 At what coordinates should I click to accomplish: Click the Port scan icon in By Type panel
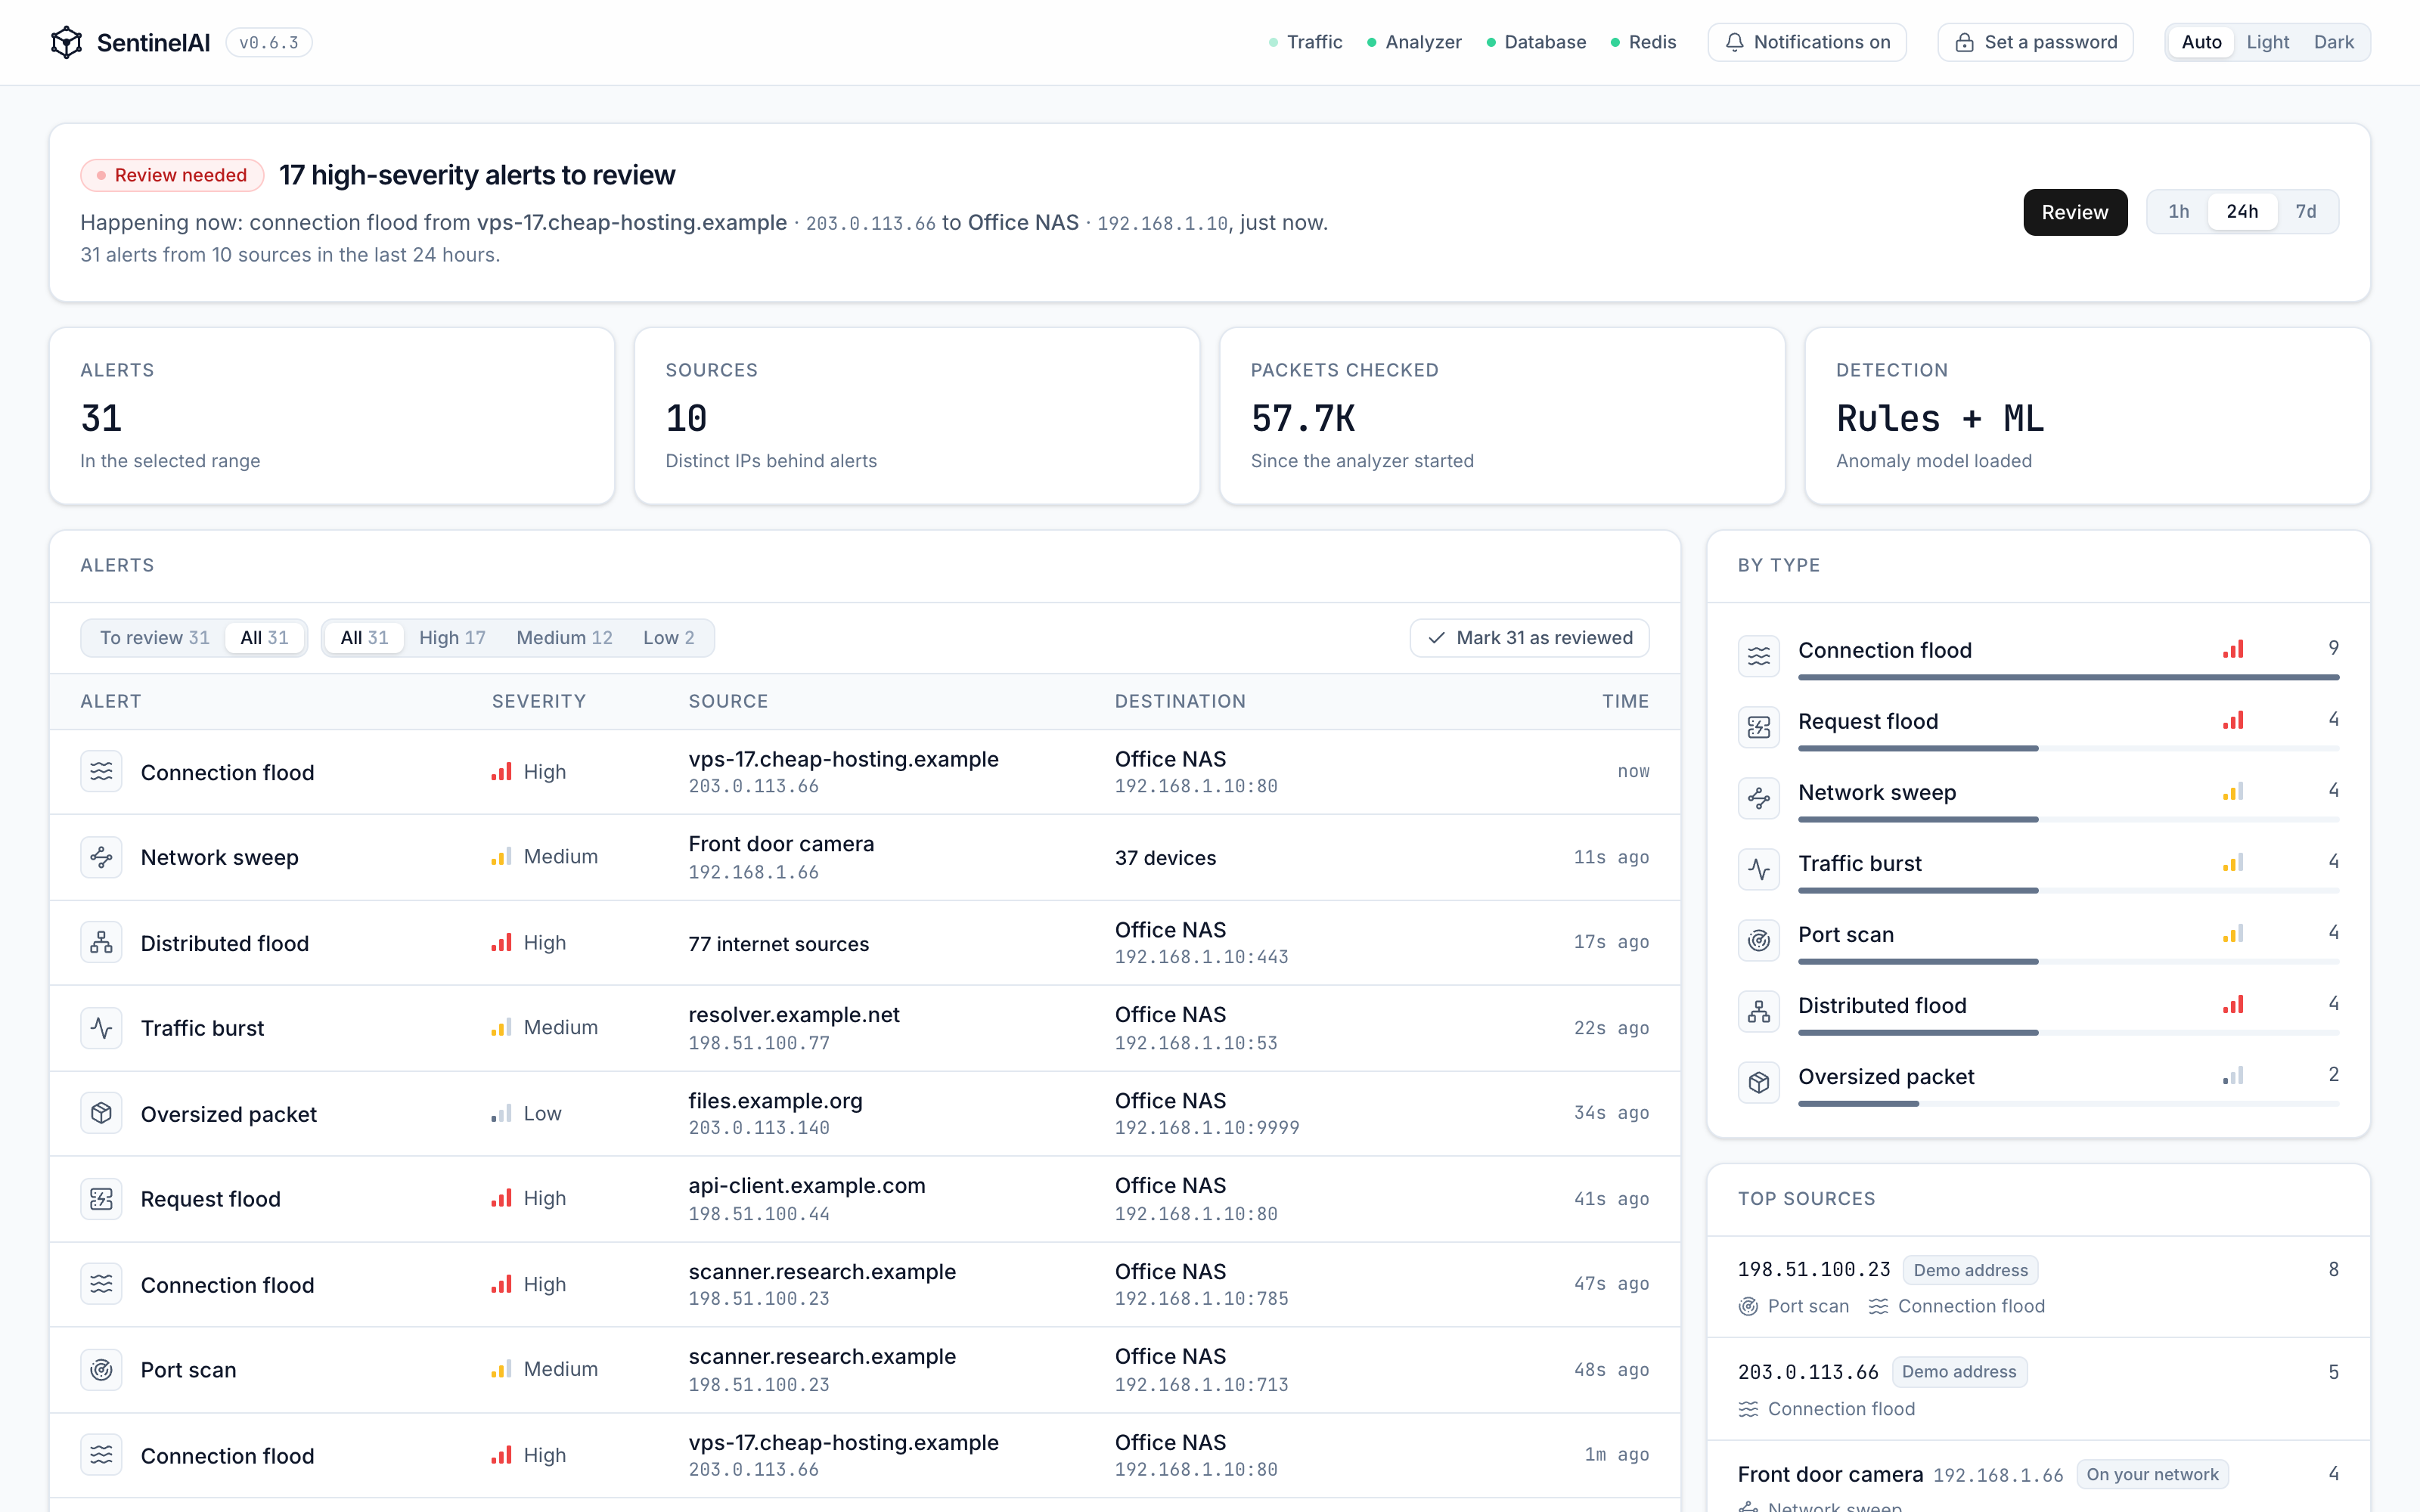(x=1759, y=940)
